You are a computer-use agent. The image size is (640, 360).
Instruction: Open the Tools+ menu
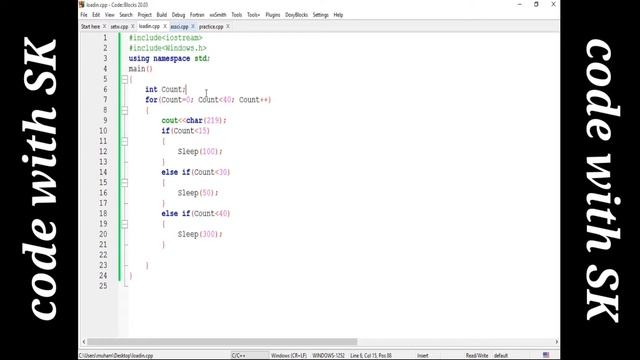pos(253,15)
